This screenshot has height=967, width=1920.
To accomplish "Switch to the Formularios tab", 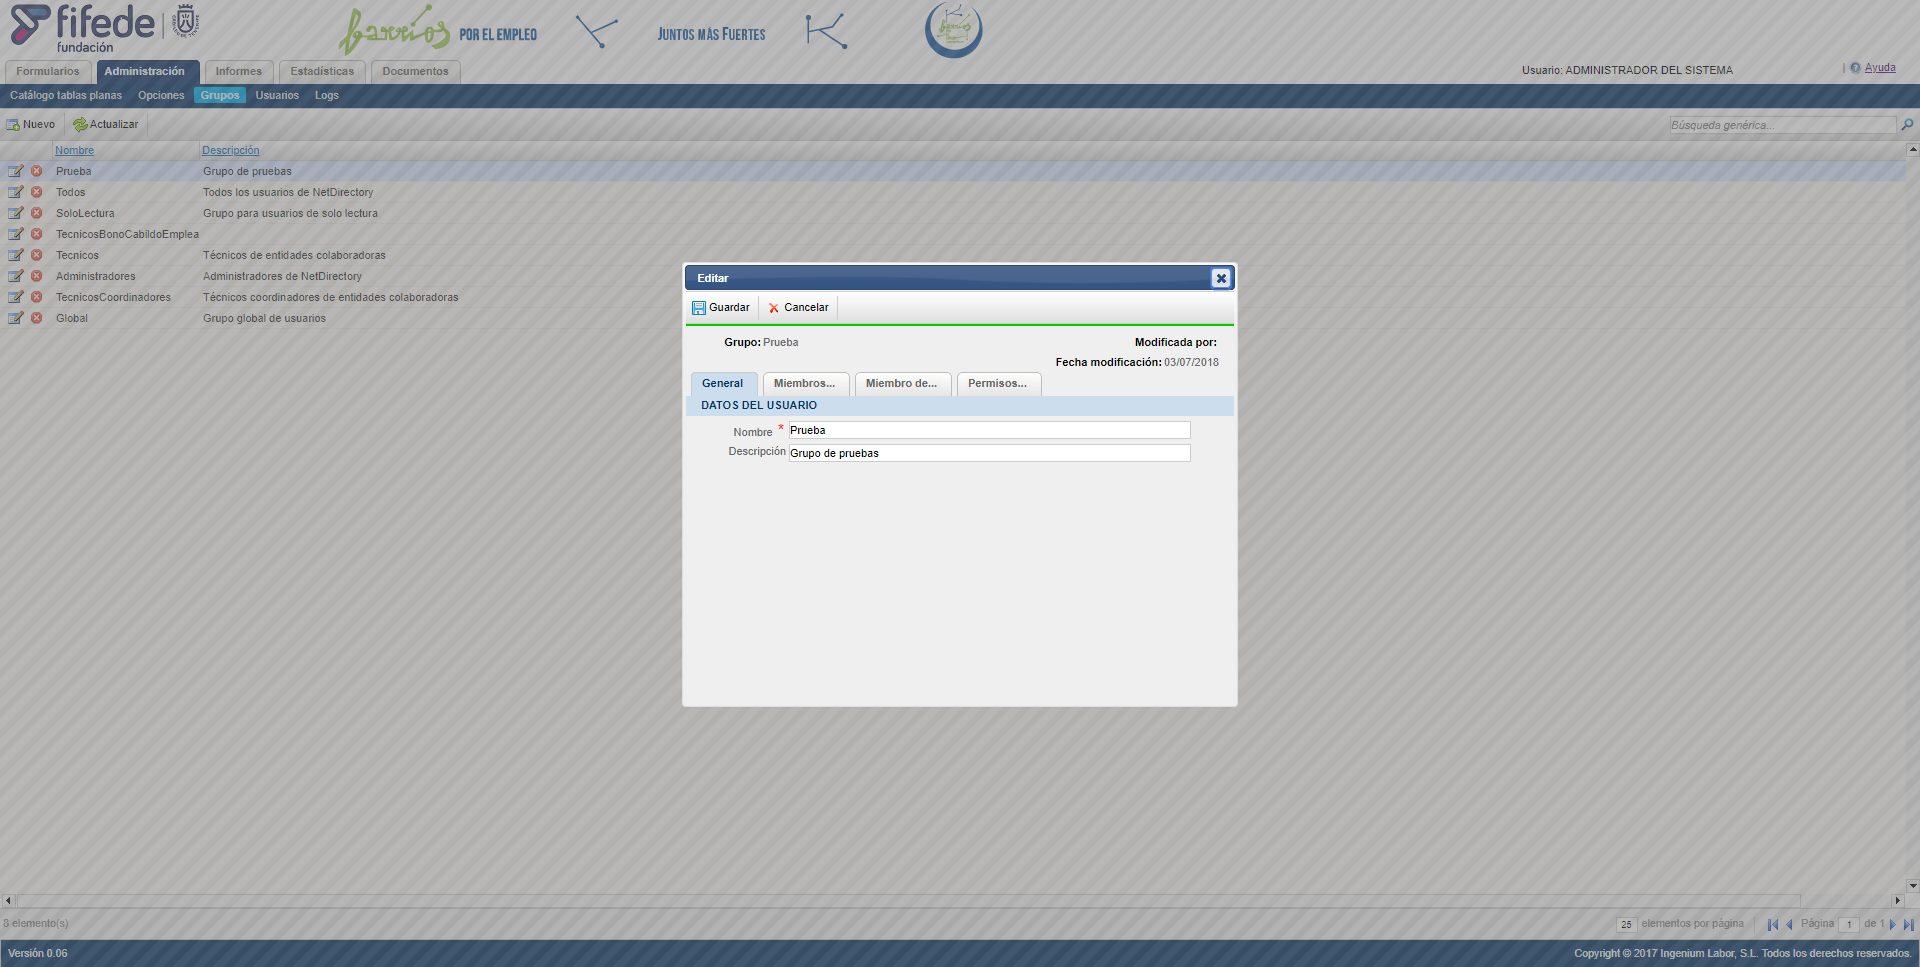I will pos(48,71).
